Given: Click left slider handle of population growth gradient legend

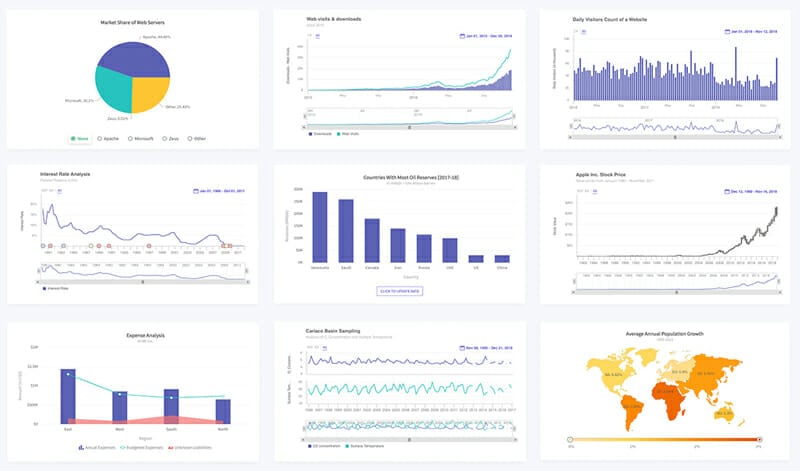Looking at the screenshot, I should pyautogui.click(x=570, y=439).
